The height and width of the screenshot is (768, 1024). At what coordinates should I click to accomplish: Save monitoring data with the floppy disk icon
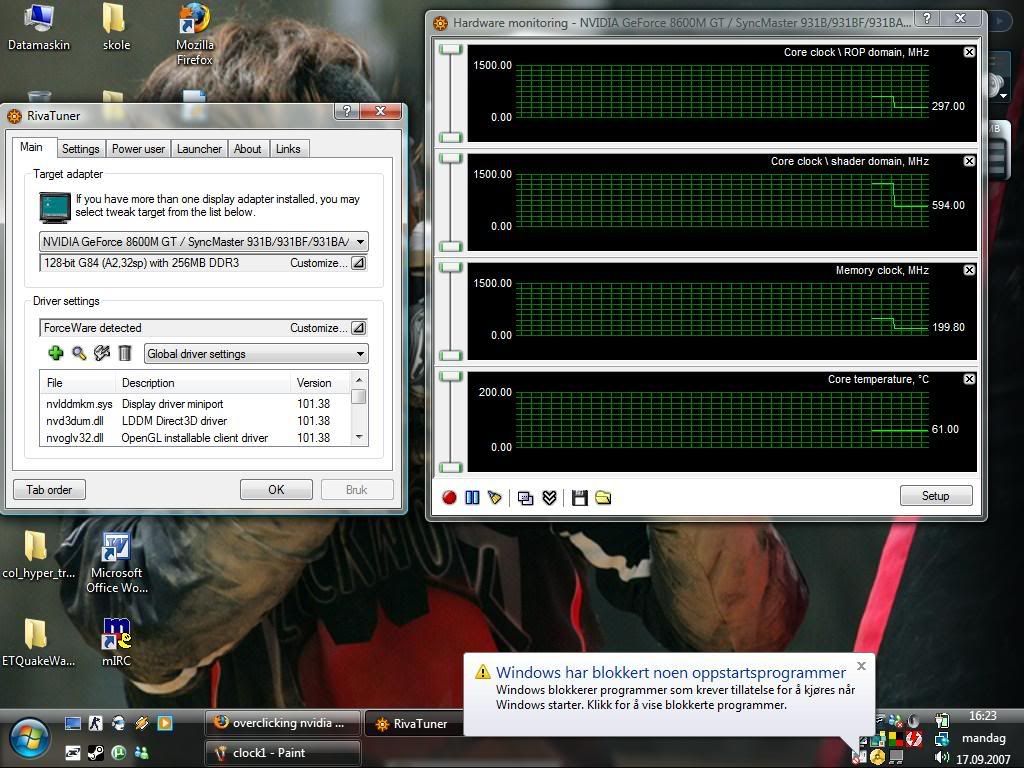point(579,498)
